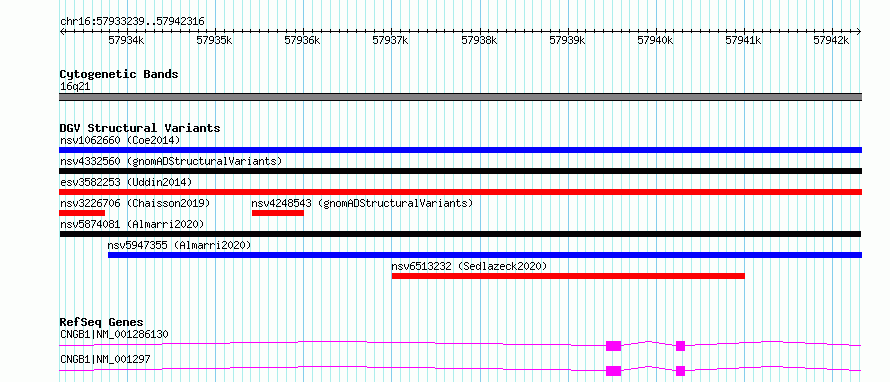Image resolution: width=890 pixels, height=382 pixels.
Task: Click the smaller magenta exon of CNGB1|NM_001297
Action: 681,371
